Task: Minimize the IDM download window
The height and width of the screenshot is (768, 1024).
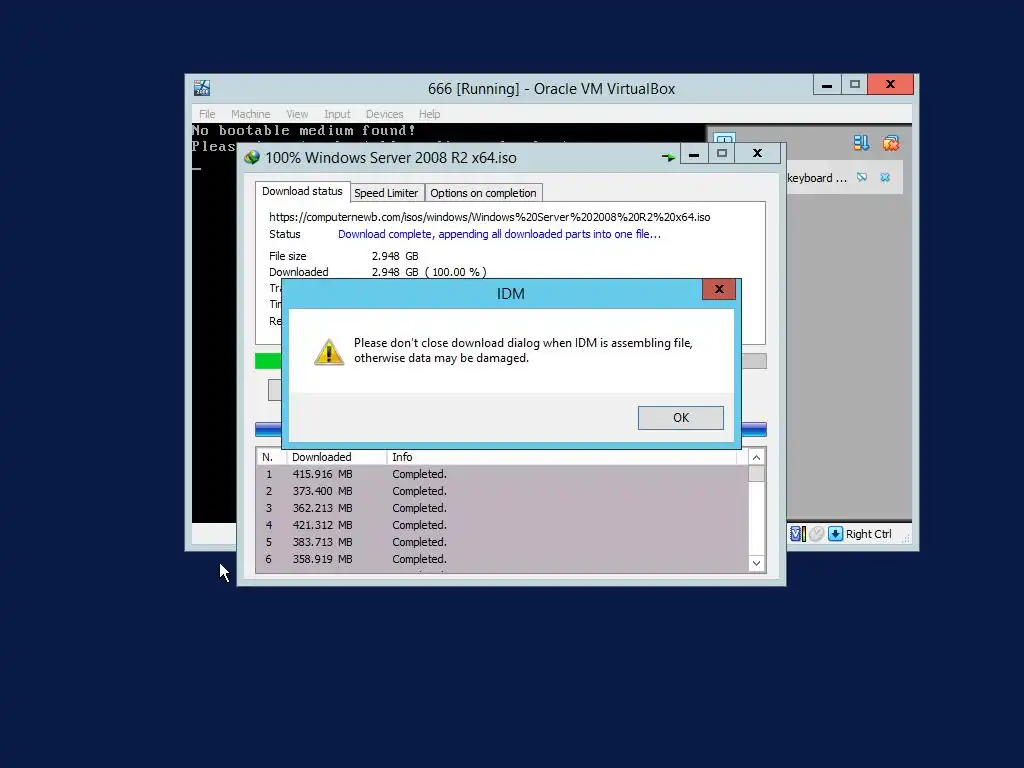Action: pos(694,154)
